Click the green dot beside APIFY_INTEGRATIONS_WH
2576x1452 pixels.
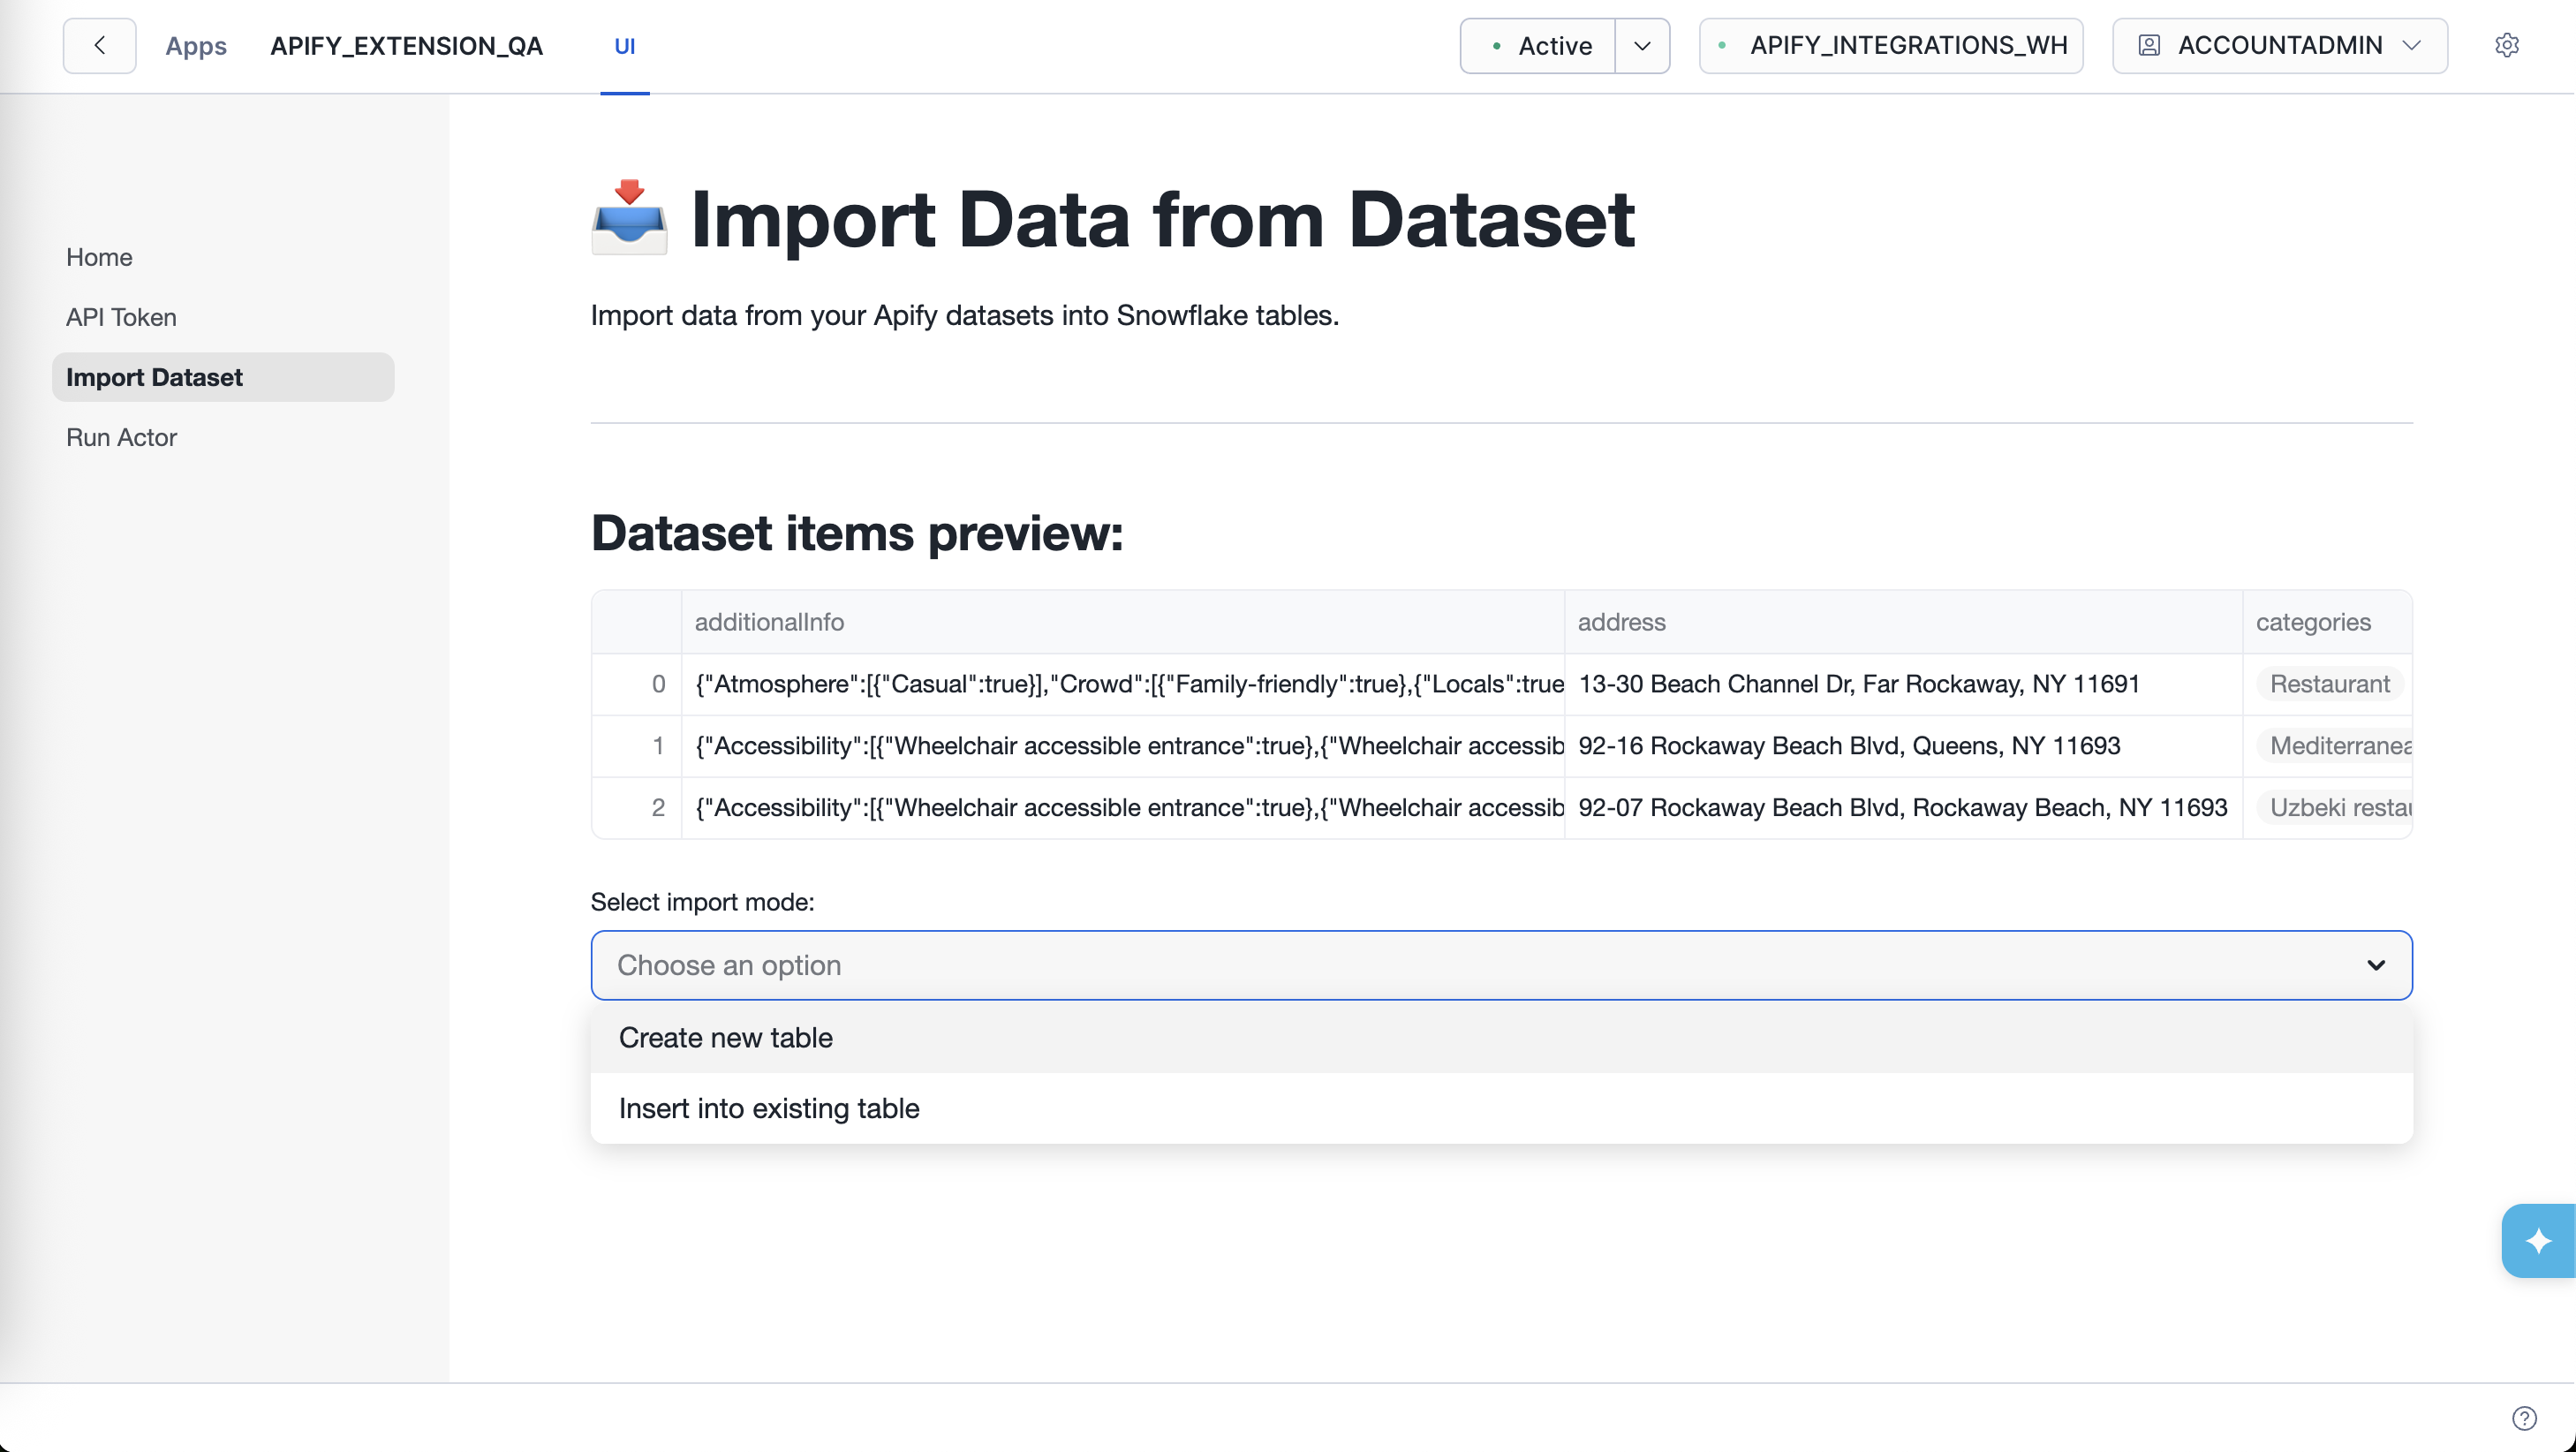(1722, 45)
